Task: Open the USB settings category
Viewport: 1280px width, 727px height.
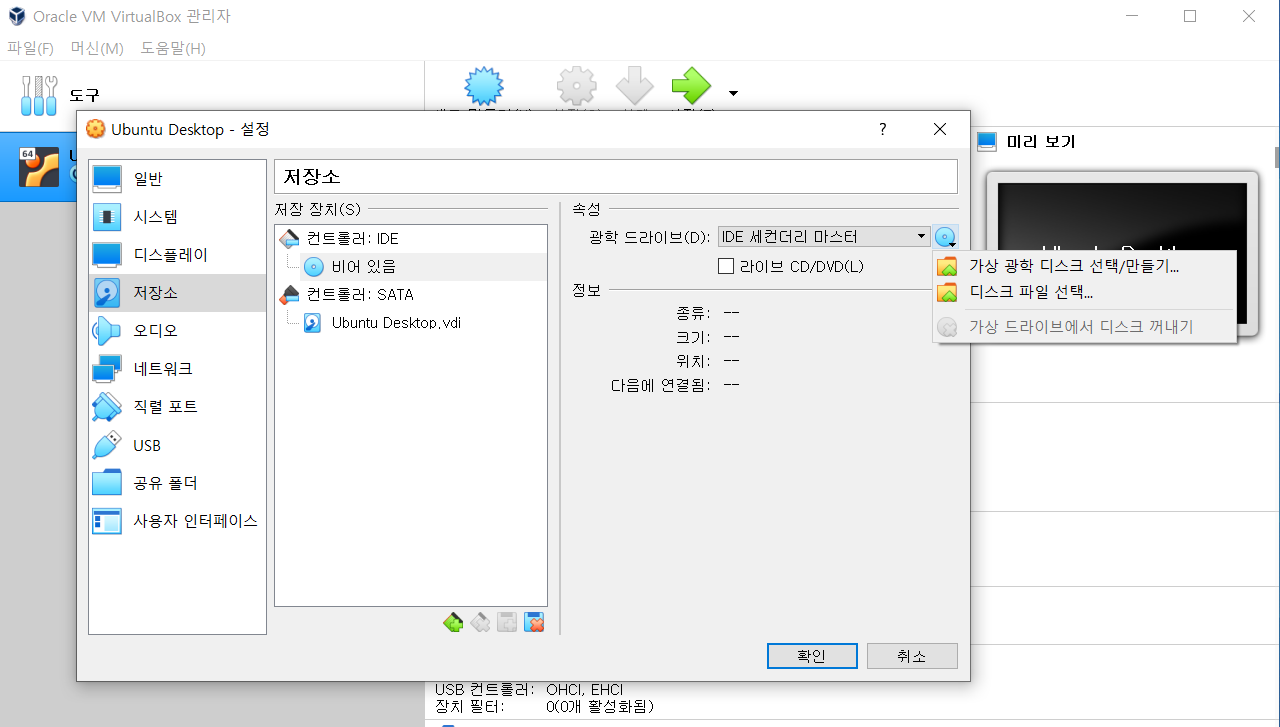Action: point(177,445)
